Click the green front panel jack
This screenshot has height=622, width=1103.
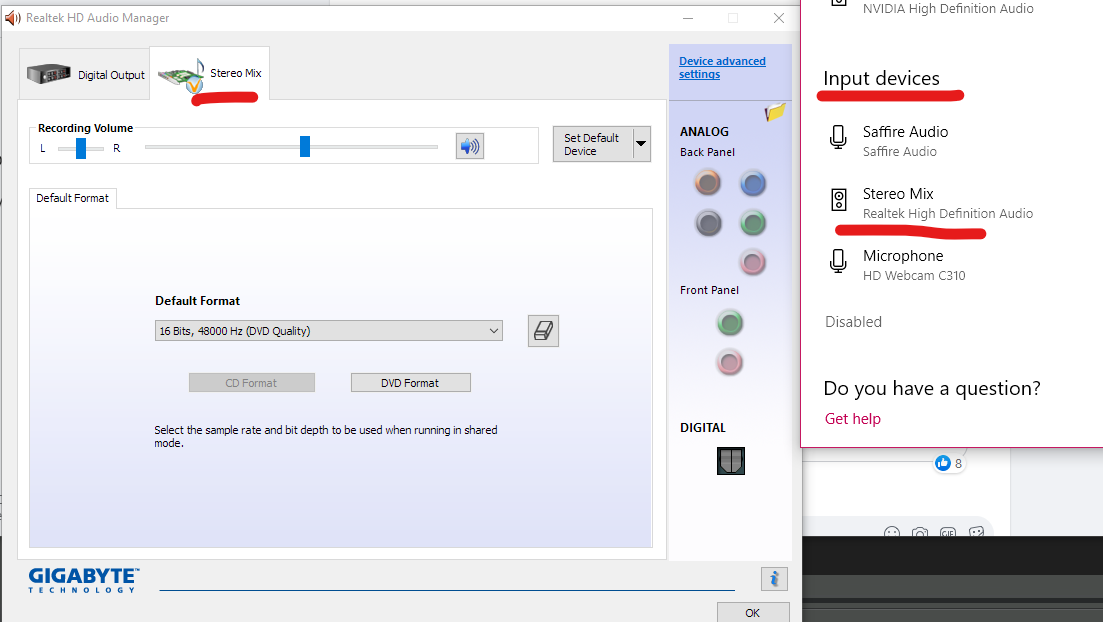point(729,323)
